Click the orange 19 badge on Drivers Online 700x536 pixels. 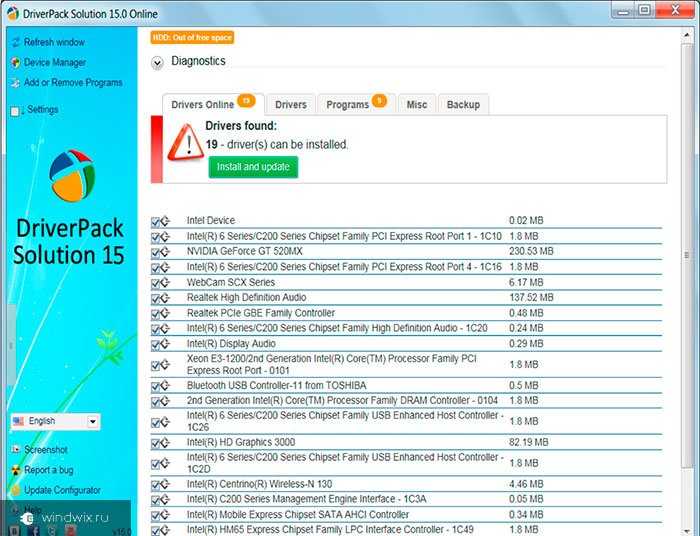[246, 101]
